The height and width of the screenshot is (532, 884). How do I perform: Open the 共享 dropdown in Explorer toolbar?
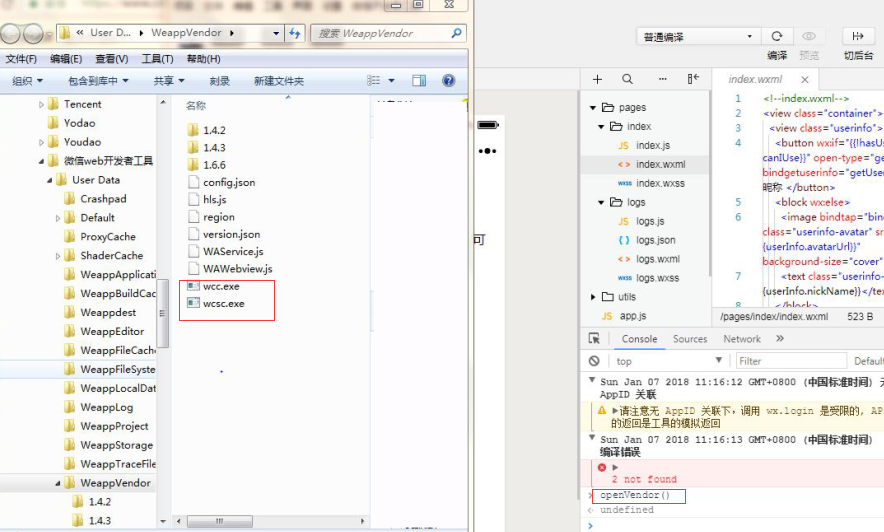pos(169,81)
